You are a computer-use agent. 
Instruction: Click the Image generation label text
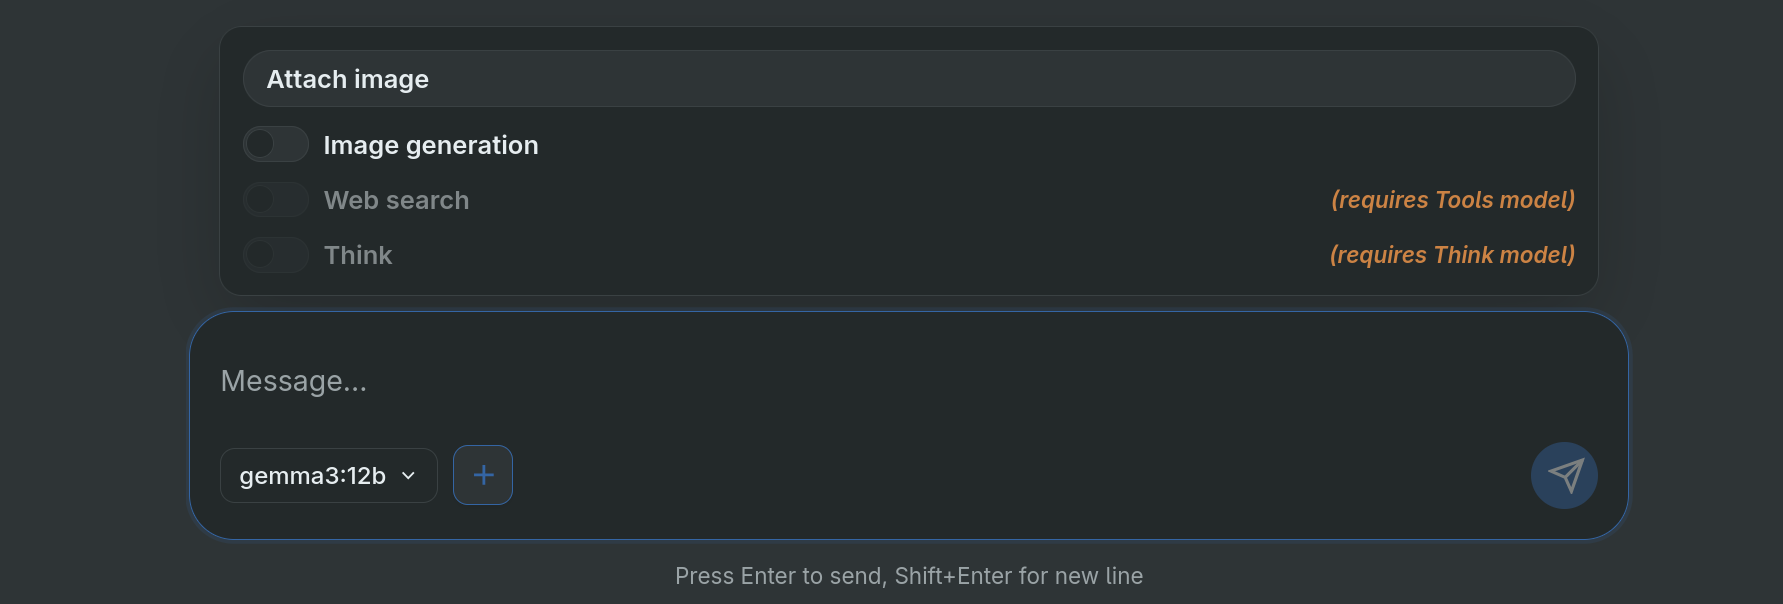point(430,145)
